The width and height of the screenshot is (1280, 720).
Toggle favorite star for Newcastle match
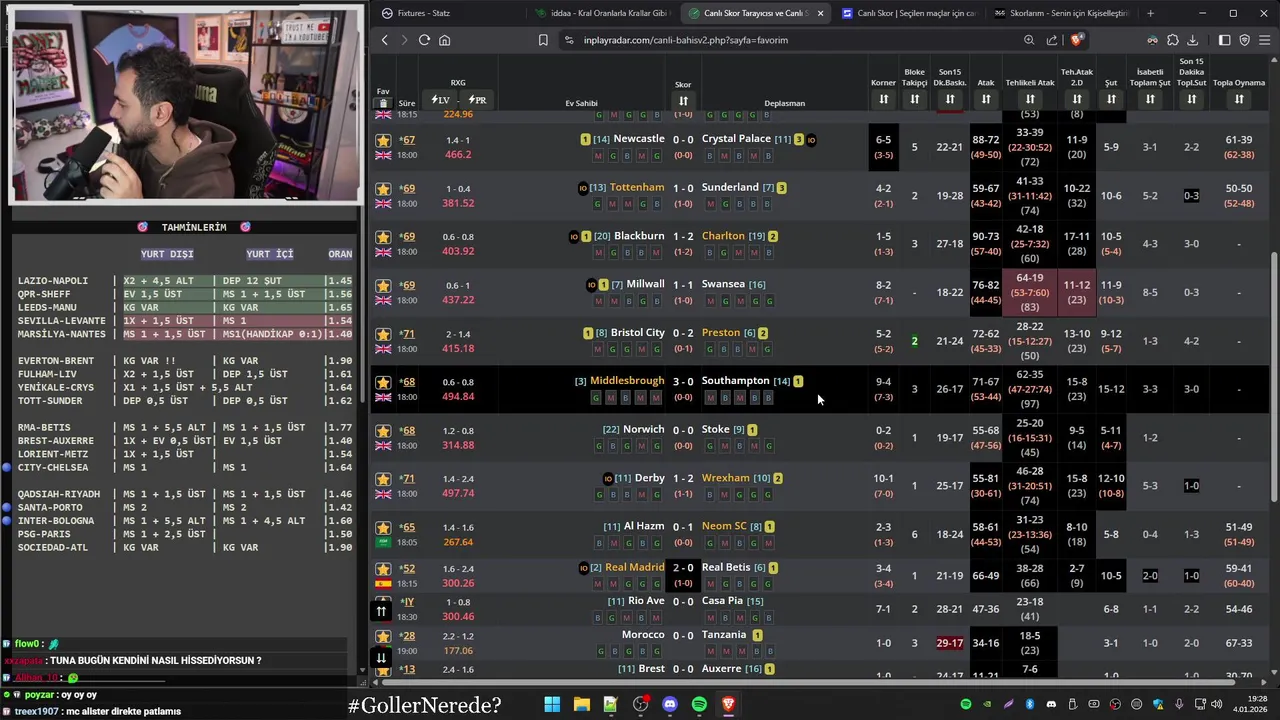click(383, 141)
